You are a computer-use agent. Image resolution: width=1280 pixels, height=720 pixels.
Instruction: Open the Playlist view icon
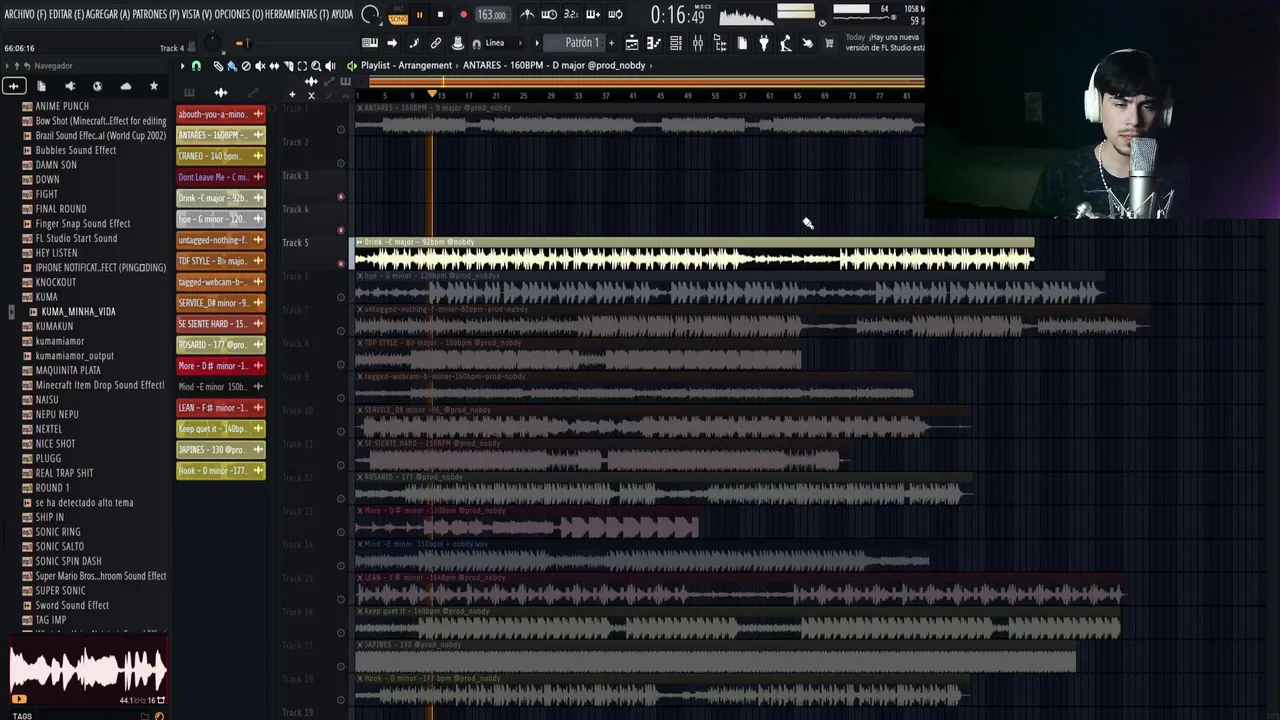pos(632,43)
